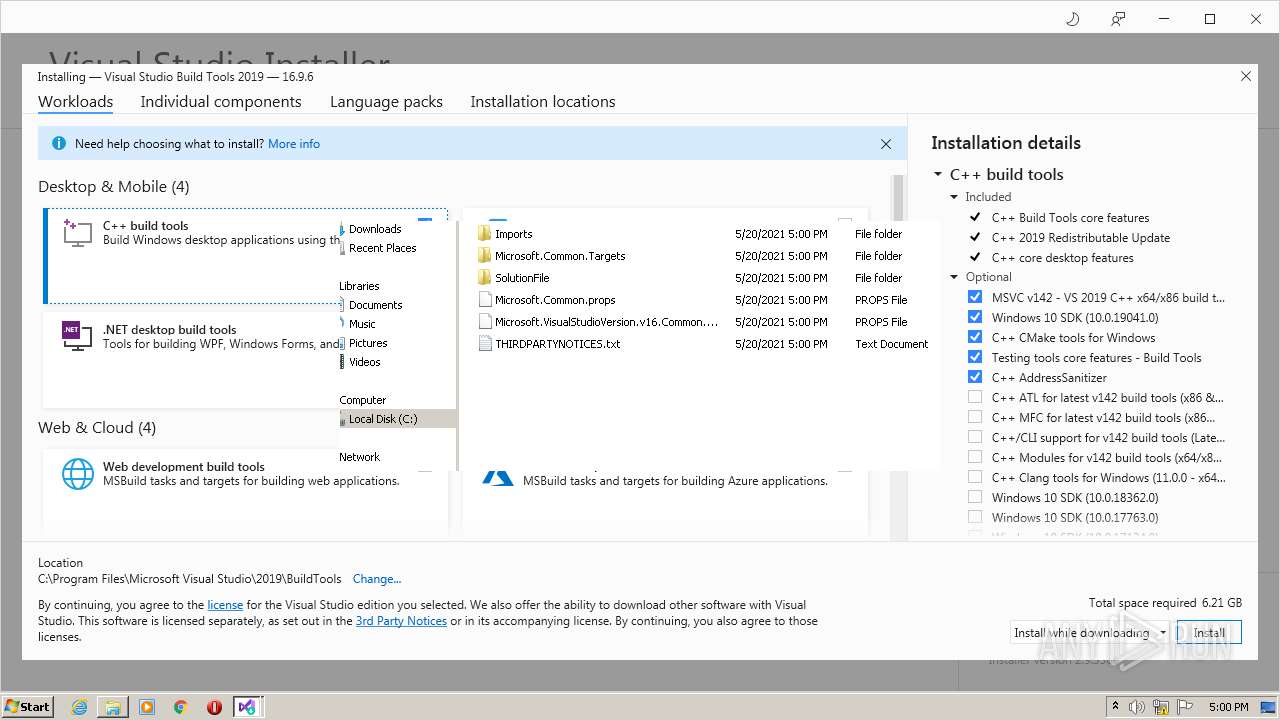Select the Microsoft.Common.props file icon
Image resolution: width=1280 pixels, height=720 pixels.
(x=485, y=300)
